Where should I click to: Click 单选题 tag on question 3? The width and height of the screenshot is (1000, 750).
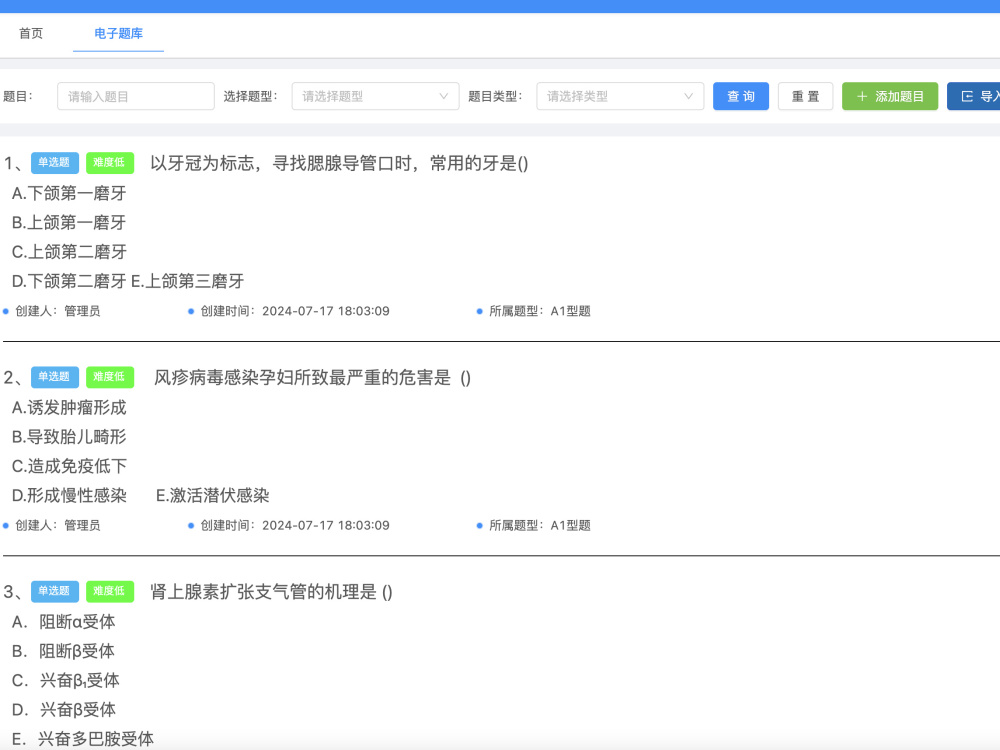tap(55, 591)
